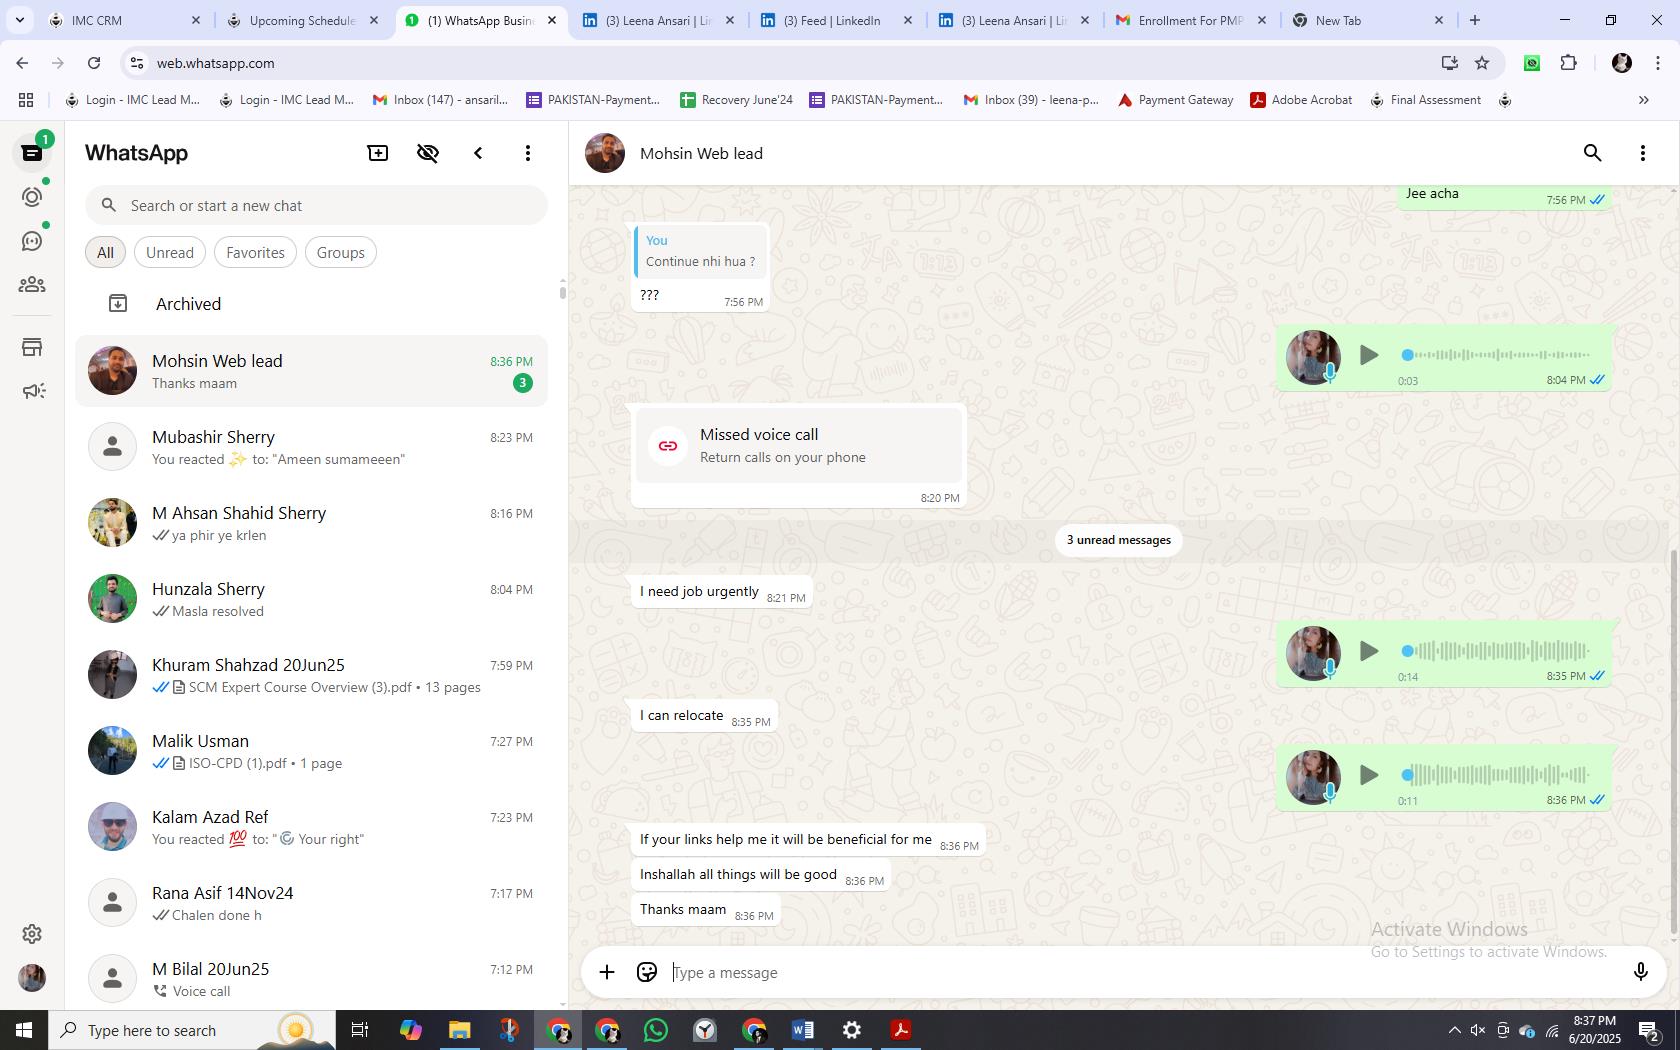Open WhatsApp from the Windows taskbar

(x=656, y=1030)
